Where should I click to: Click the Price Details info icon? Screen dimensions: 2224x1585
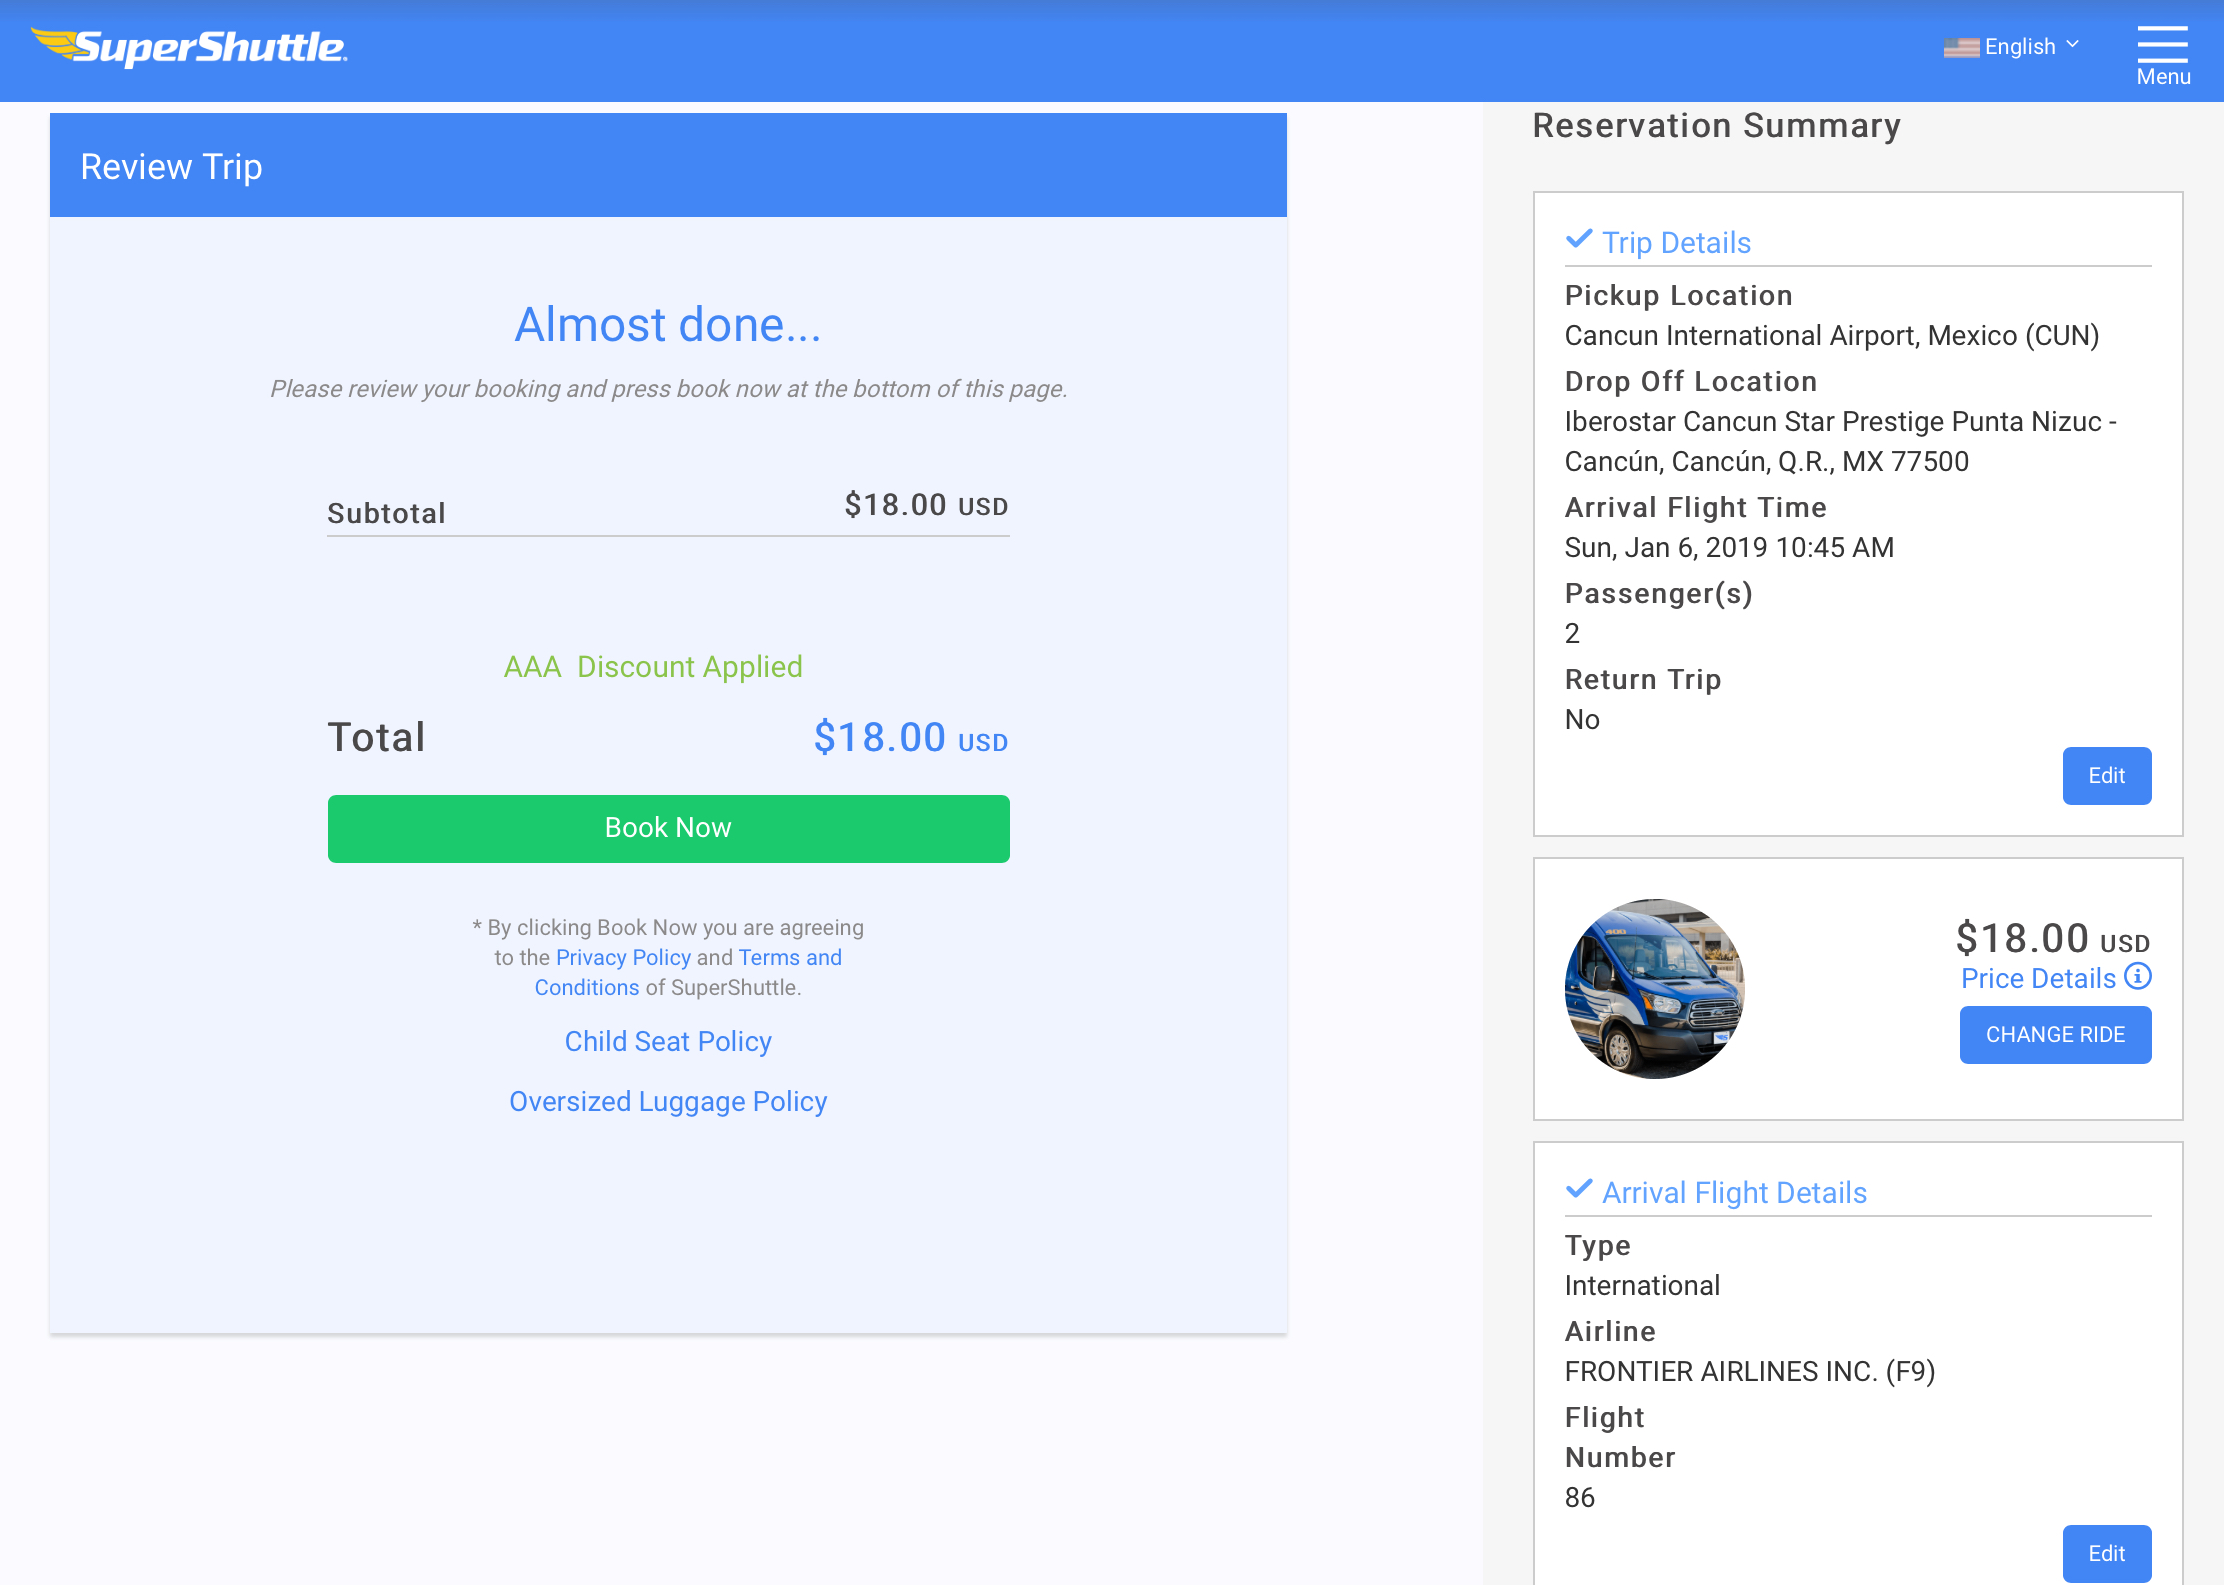[2138, 976]
